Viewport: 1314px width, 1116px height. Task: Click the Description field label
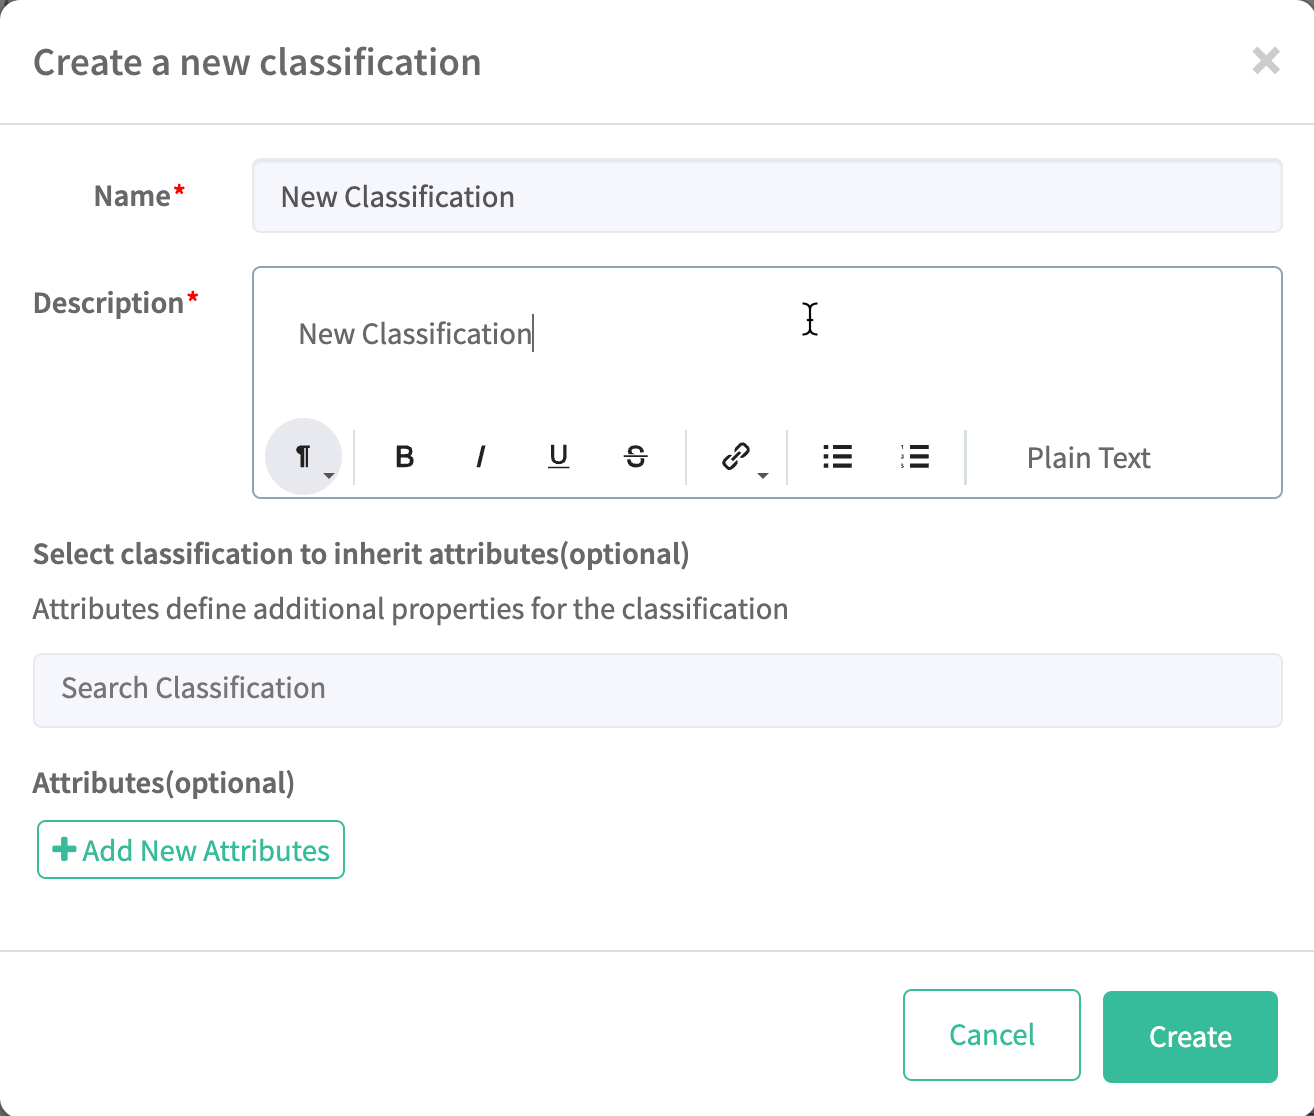point(109,303)
